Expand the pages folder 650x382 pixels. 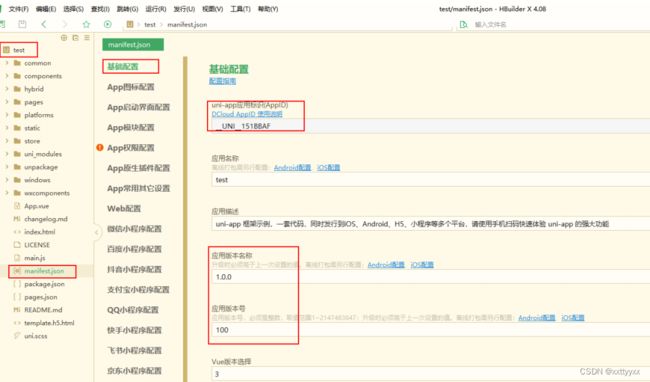7,102
